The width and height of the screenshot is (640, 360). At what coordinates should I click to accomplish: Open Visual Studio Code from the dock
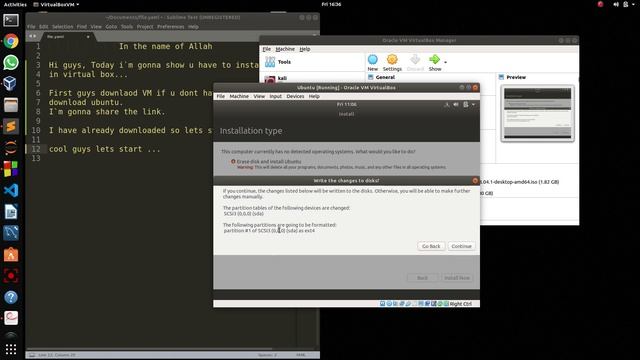point(11,190)
